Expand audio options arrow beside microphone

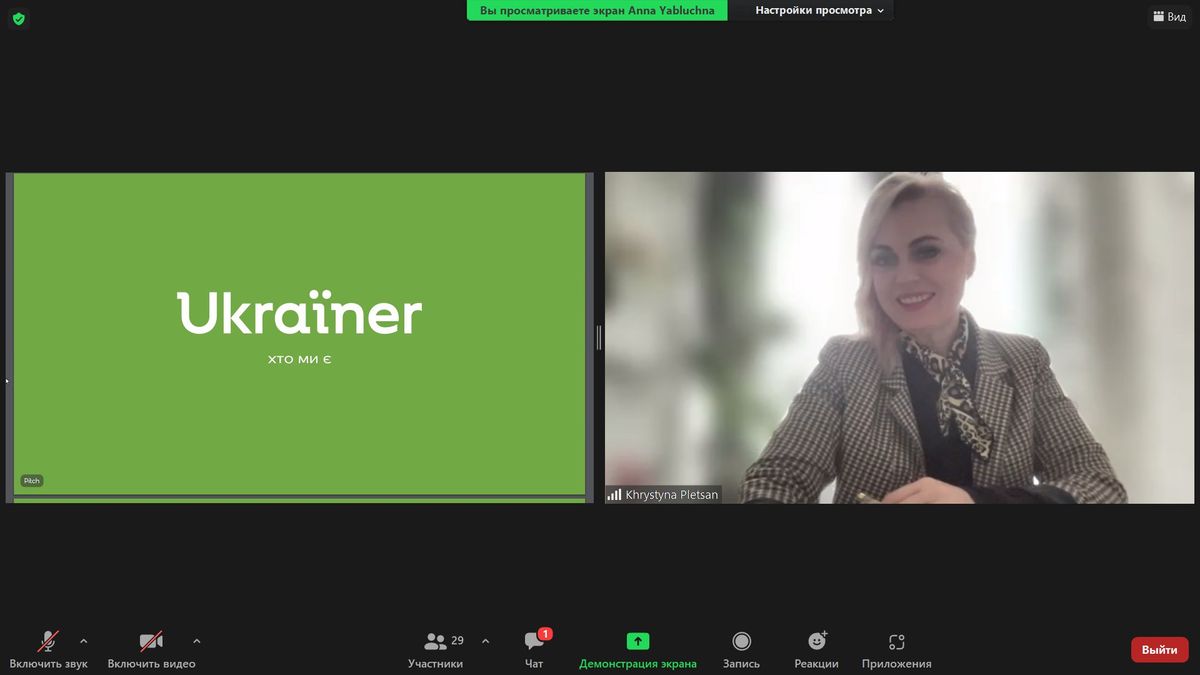pos(83,641)
